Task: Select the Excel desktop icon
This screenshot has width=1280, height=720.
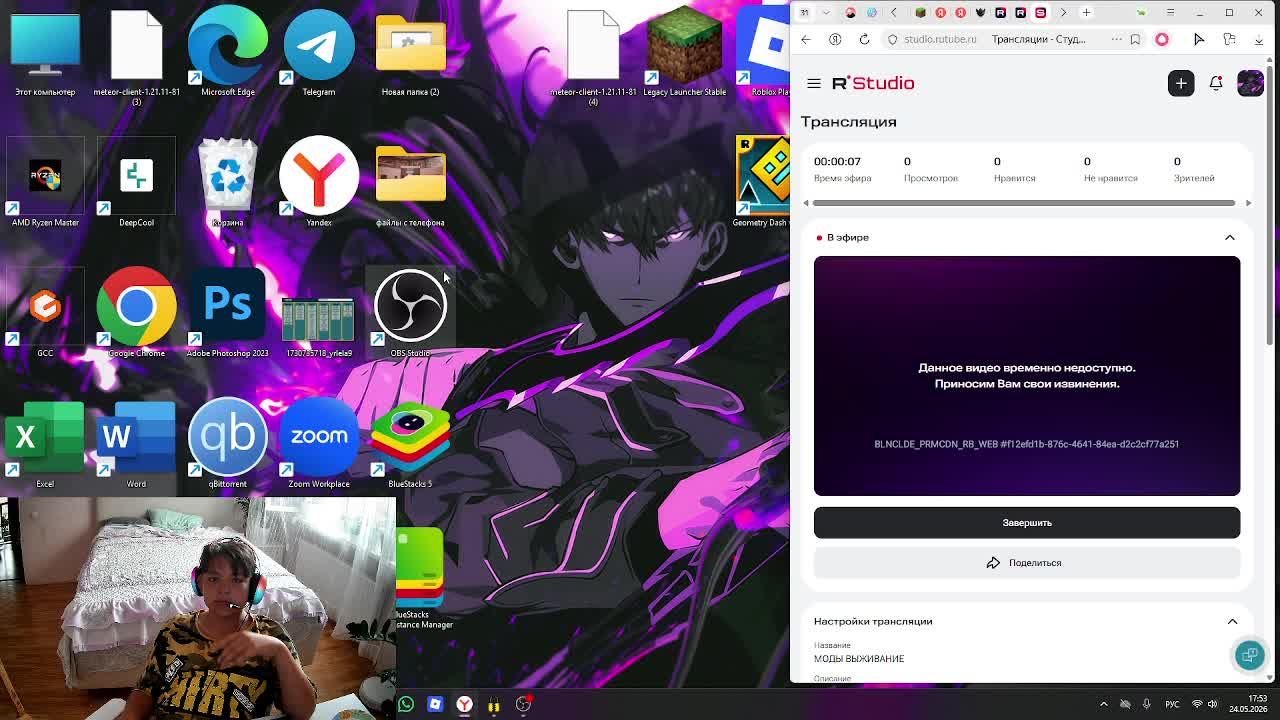Action: [45, 445]
